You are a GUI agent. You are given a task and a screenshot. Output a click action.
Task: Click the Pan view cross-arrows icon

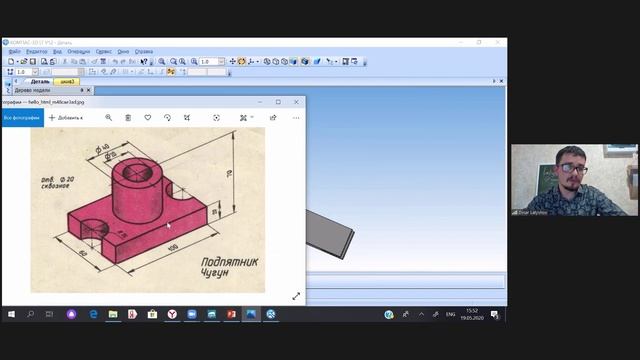[x=232, y=62]
